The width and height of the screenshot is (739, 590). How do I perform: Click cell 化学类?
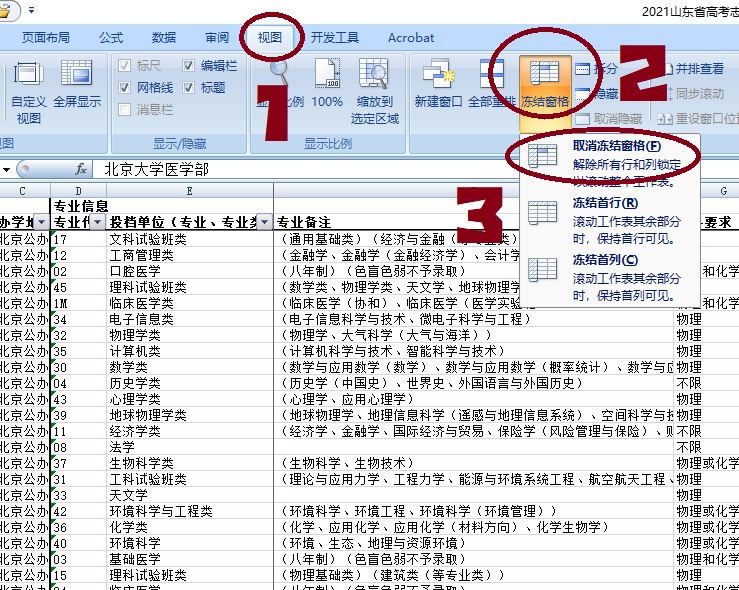click(190, 528)
